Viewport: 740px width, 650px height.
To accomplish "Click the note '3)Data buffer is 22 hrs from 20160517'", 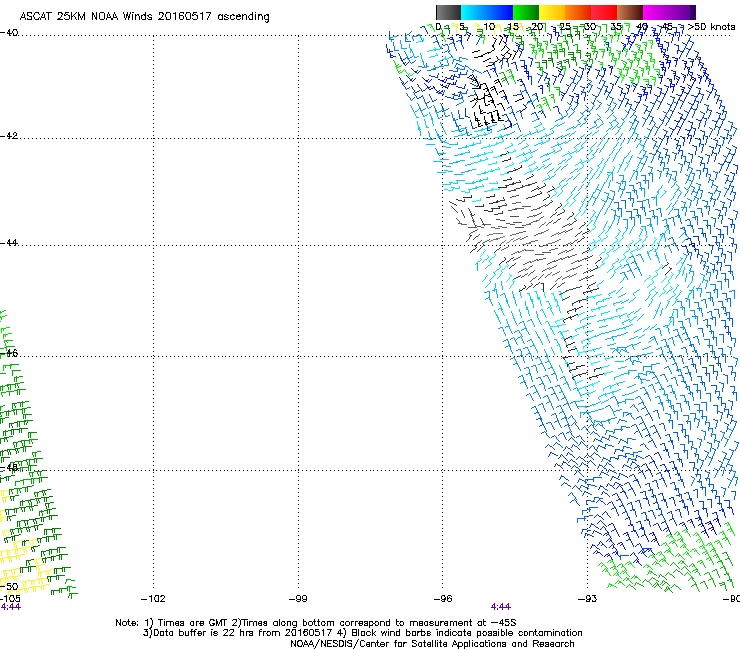I will (238, 633).
